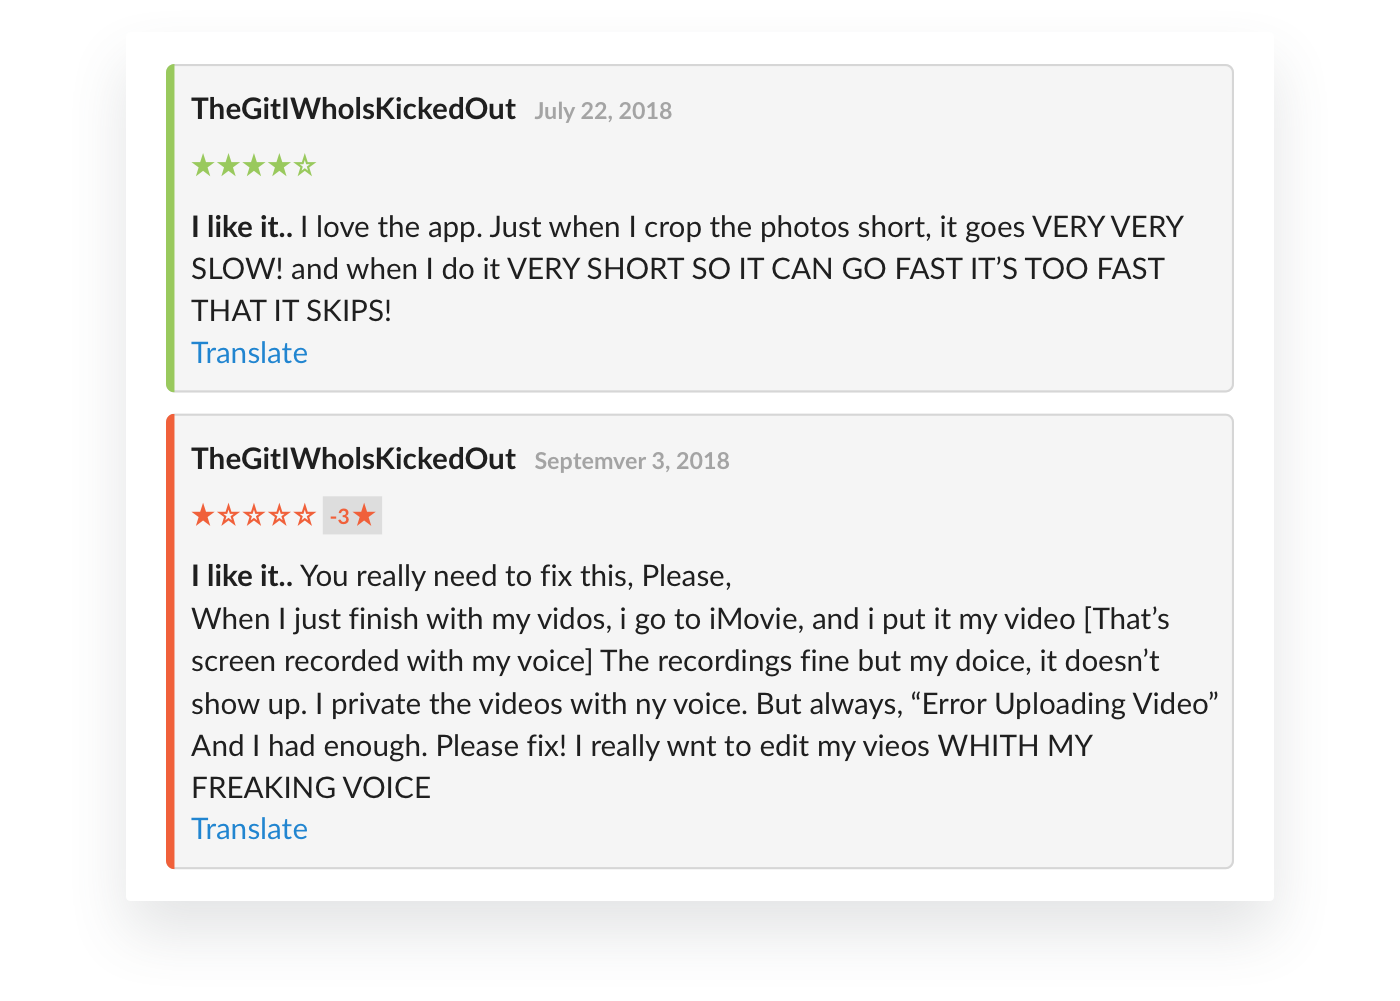Click the filled orange star in September review
1400x1001 pixels.
tap(203, 516)
